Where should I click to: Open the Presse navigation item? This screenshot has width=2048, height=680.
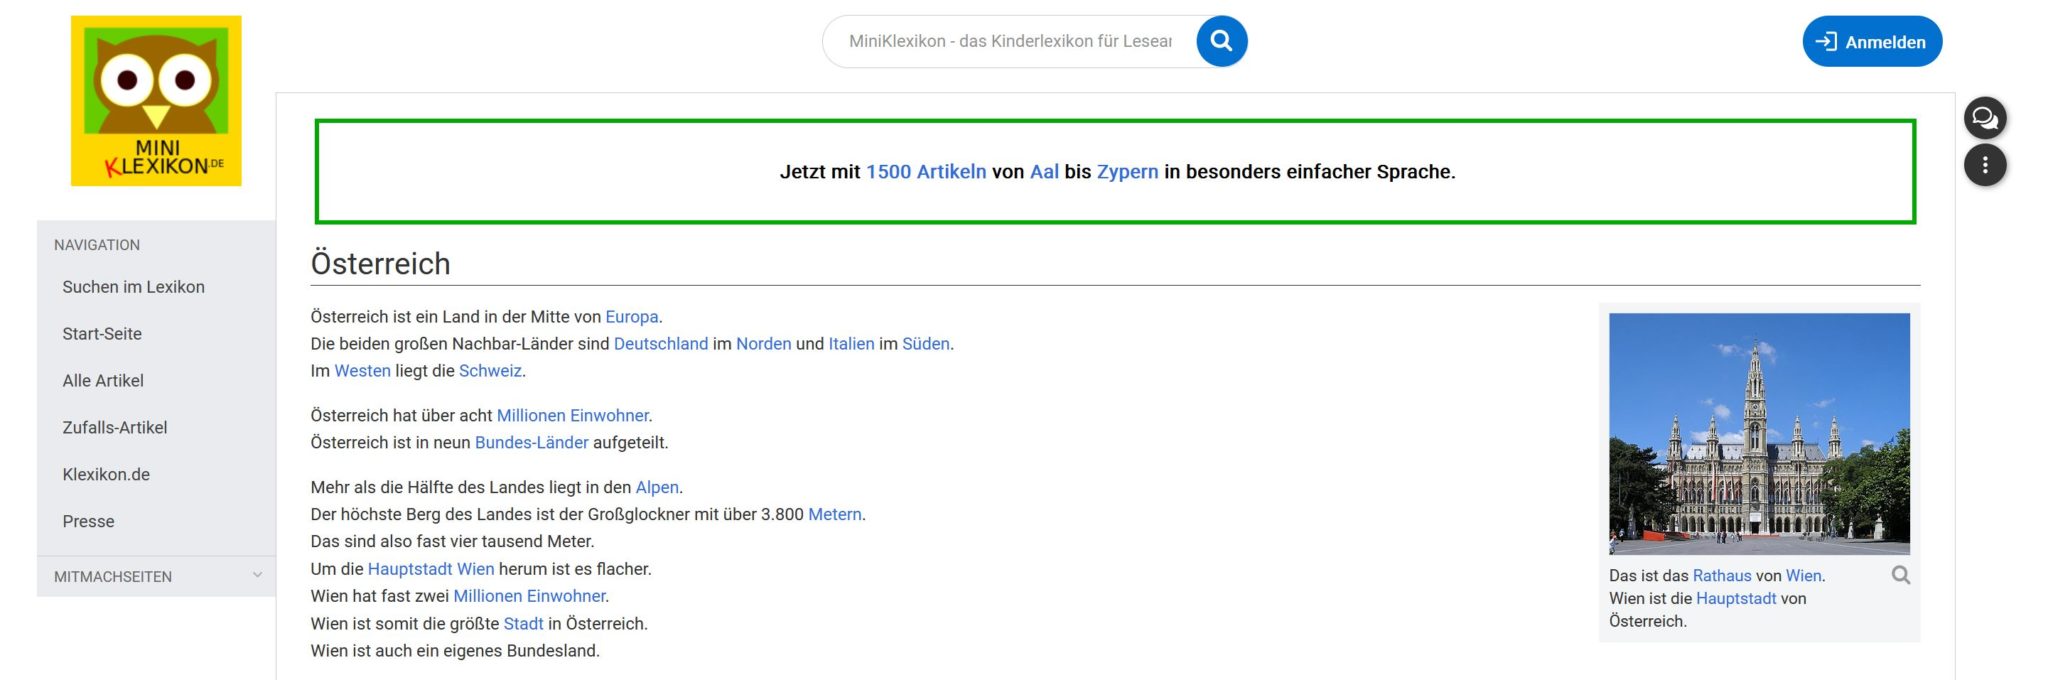88,522
